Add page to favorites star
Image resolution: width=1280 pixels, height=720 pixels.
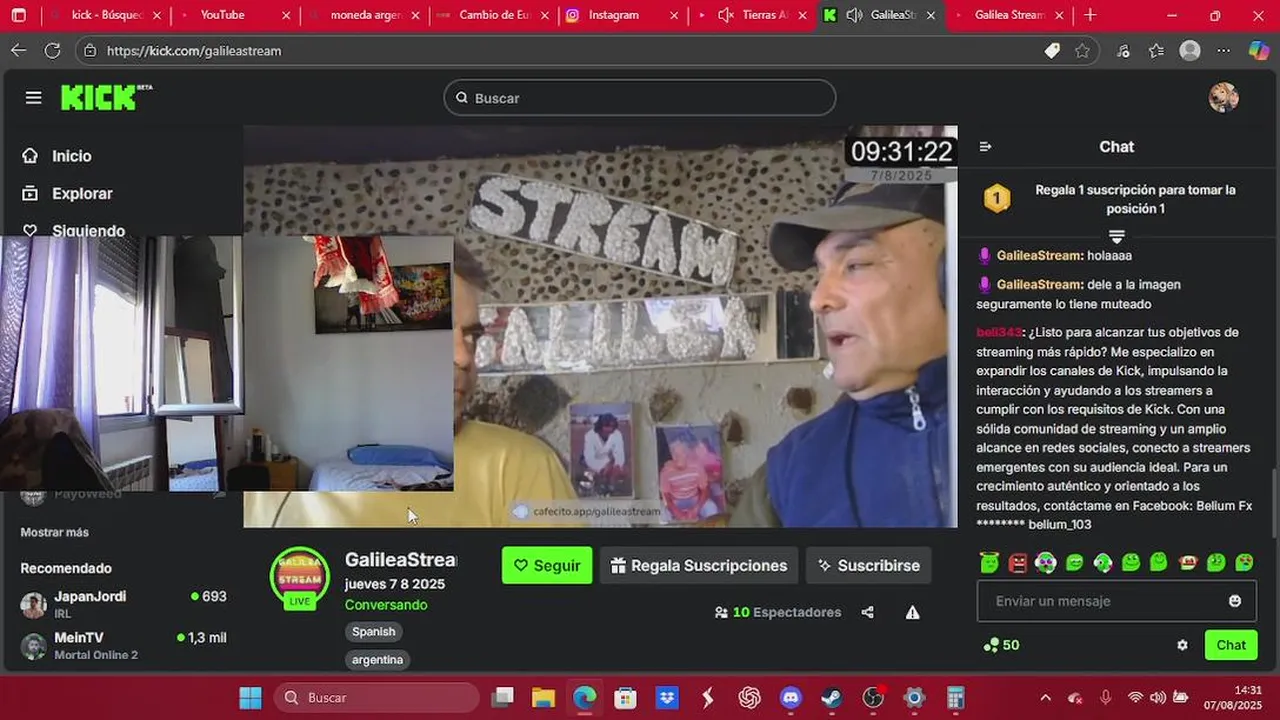point(1082,50)
